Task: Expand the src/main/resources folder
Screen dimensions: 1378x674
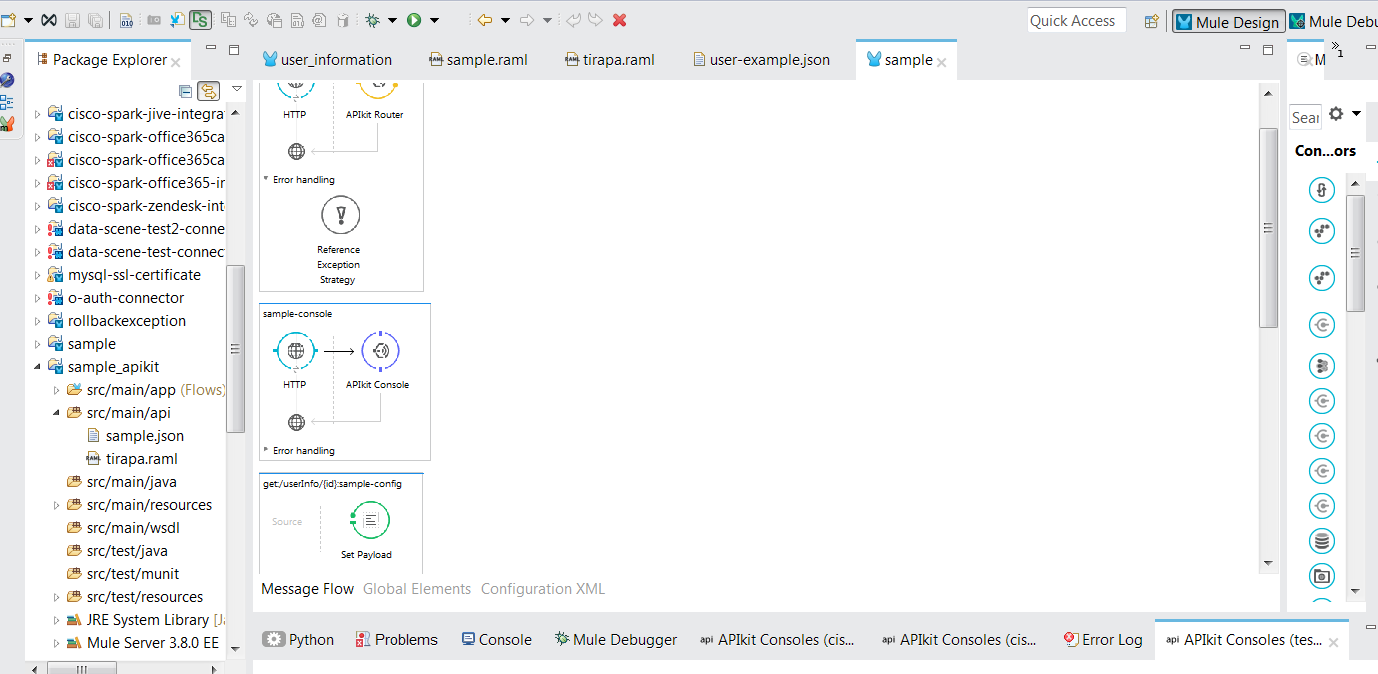Action: click(57, 505)
